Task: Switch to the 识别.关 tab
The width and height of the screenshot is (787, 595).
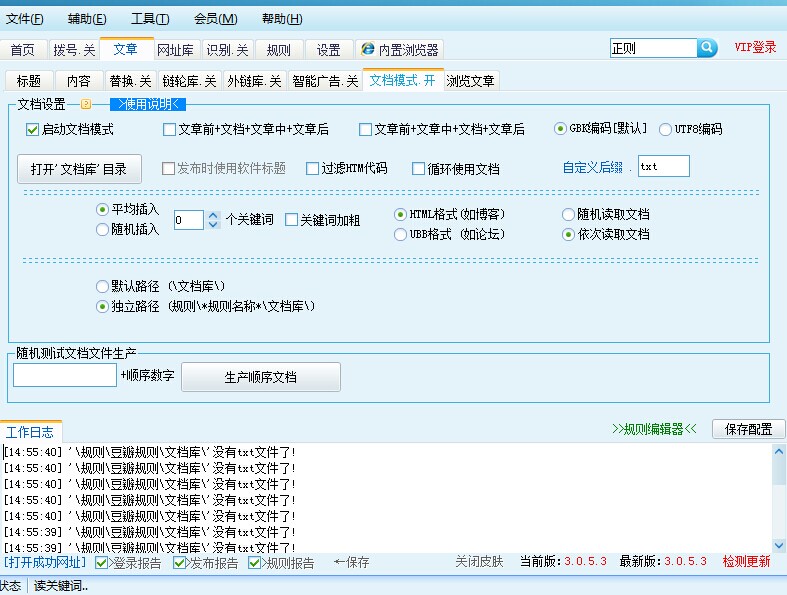Action: pos(227,50)
